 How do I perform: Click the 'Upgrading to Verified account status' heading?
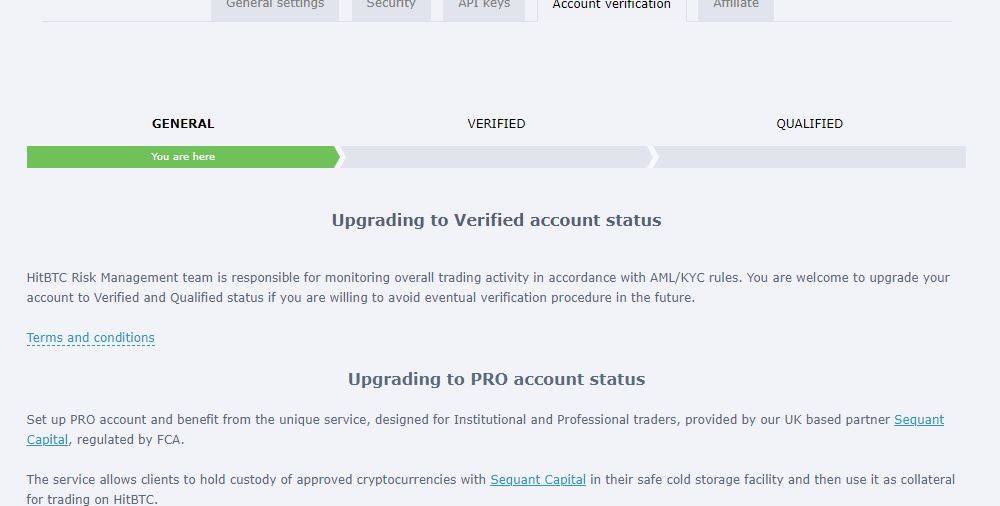(496, 220)
